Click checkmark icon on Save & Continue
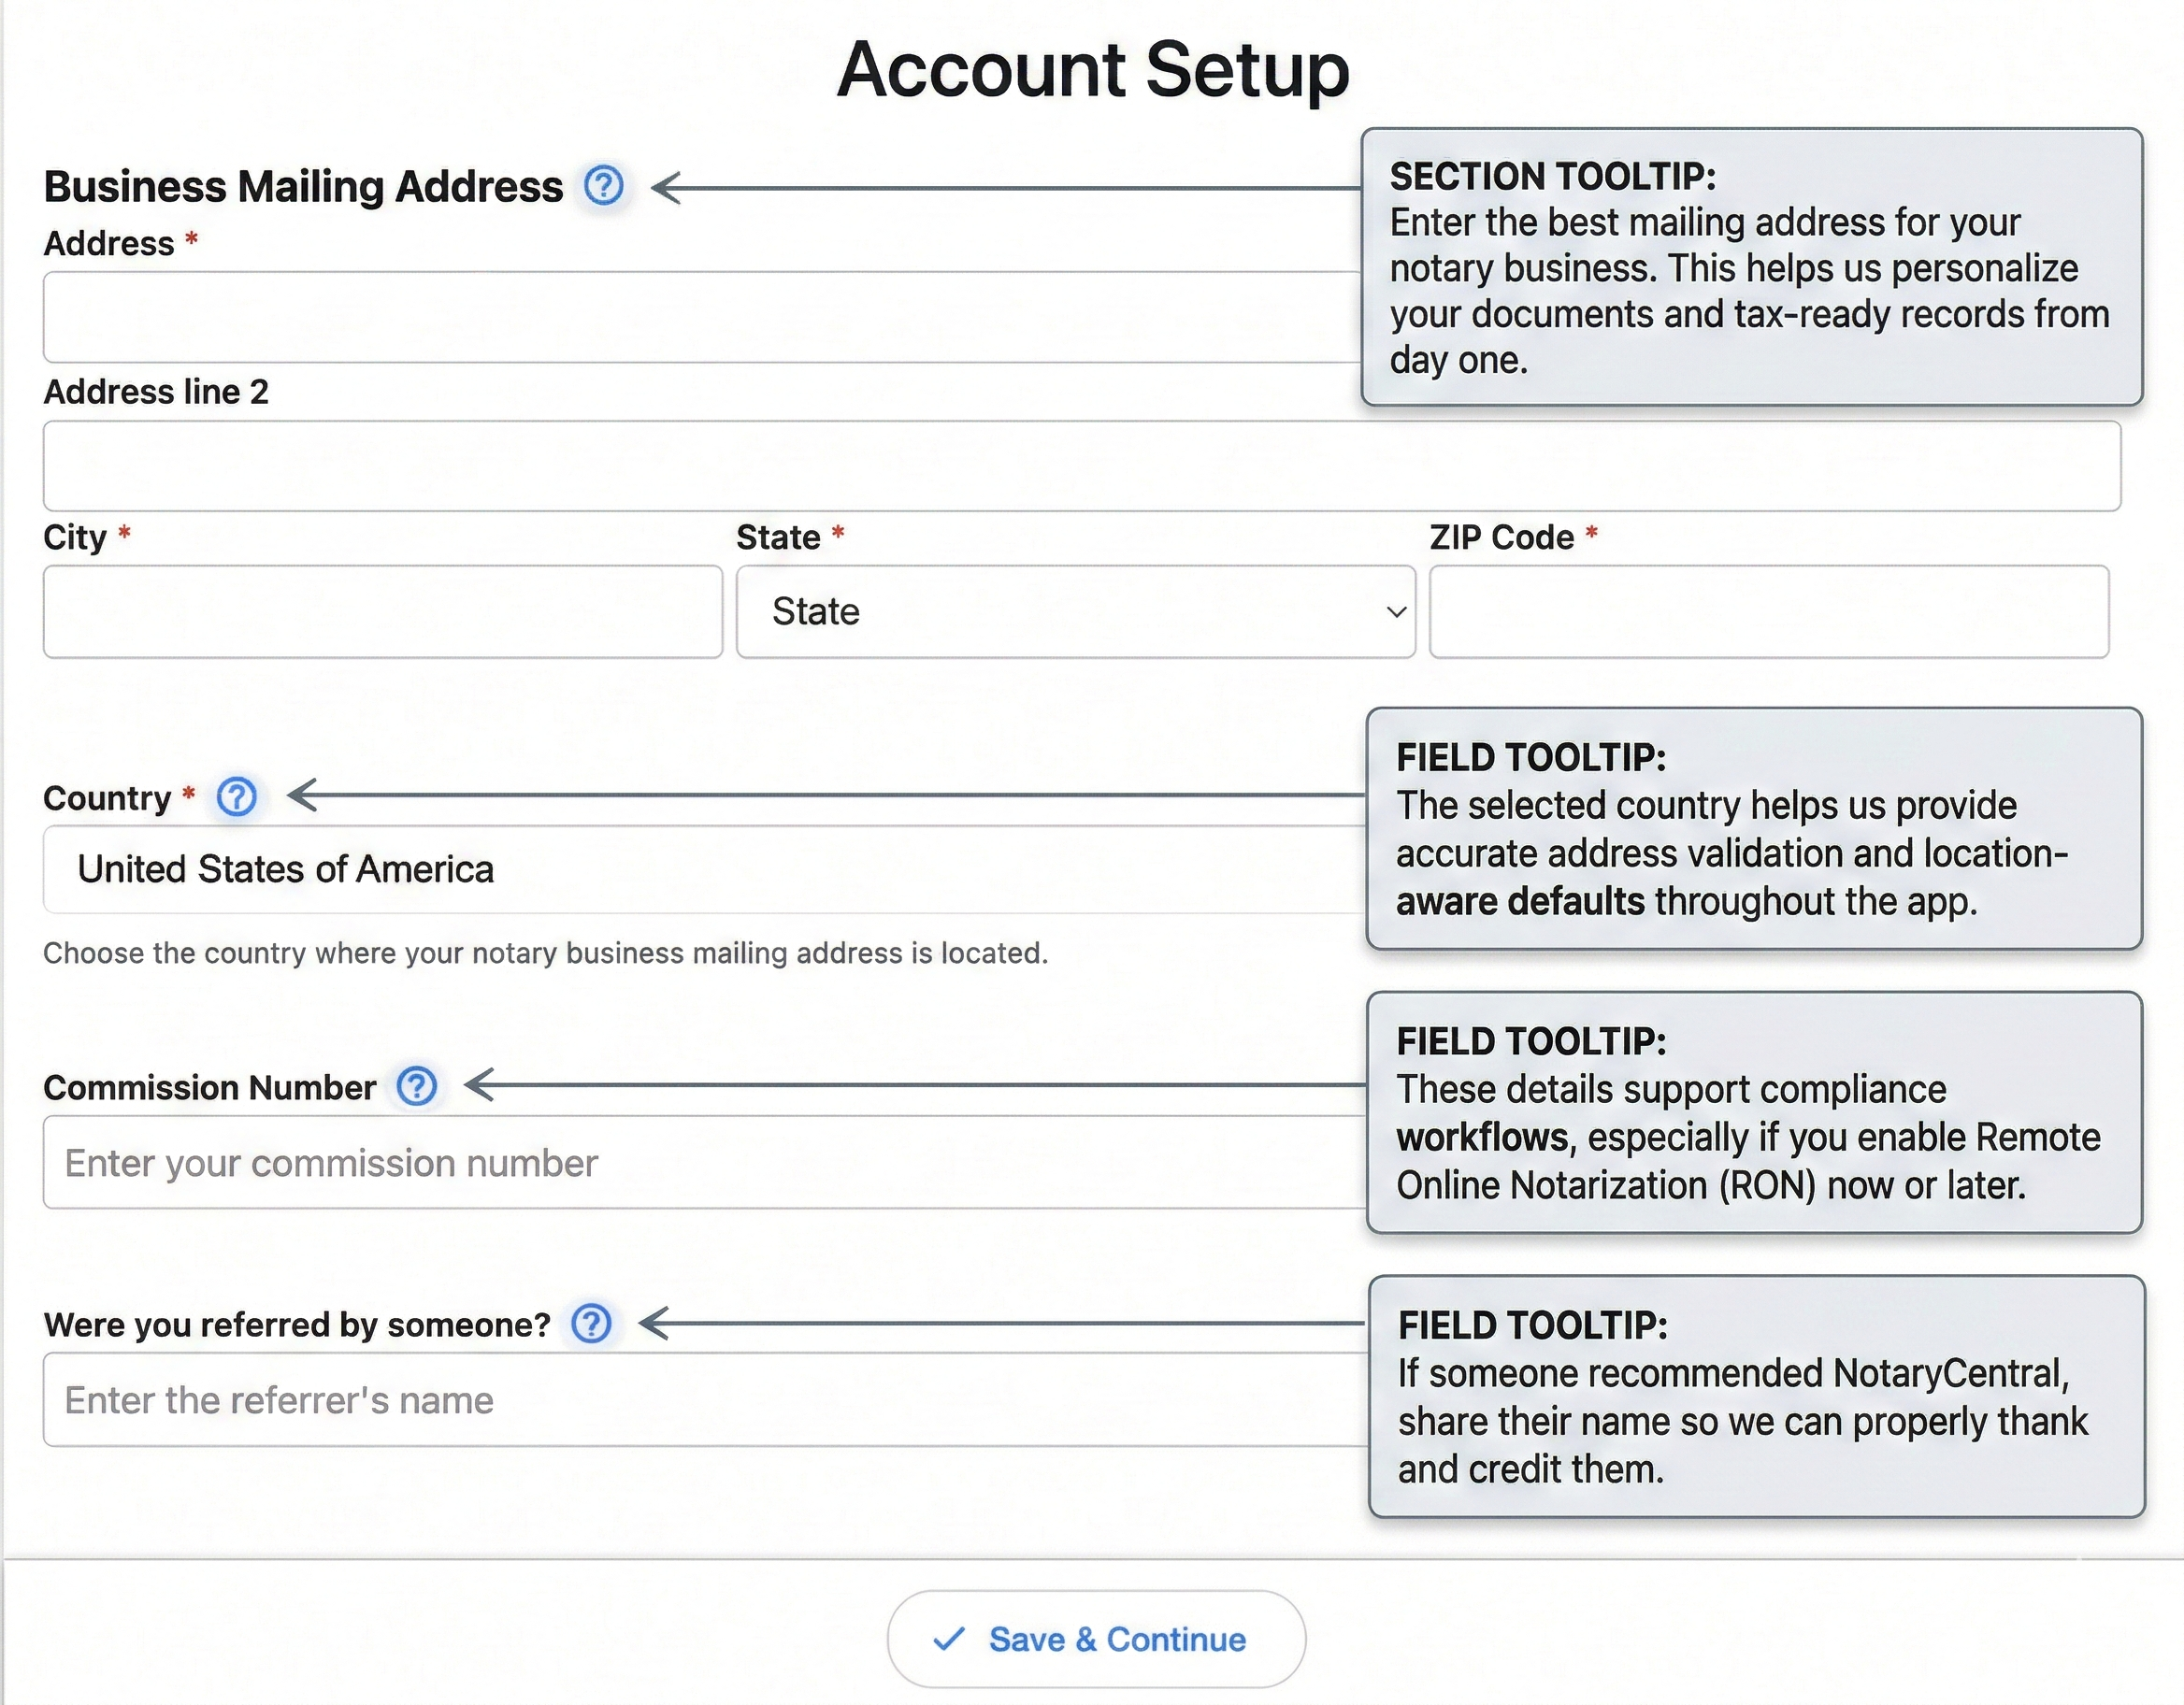Screen dimensions: 2184x1705 coord(948,1639)
